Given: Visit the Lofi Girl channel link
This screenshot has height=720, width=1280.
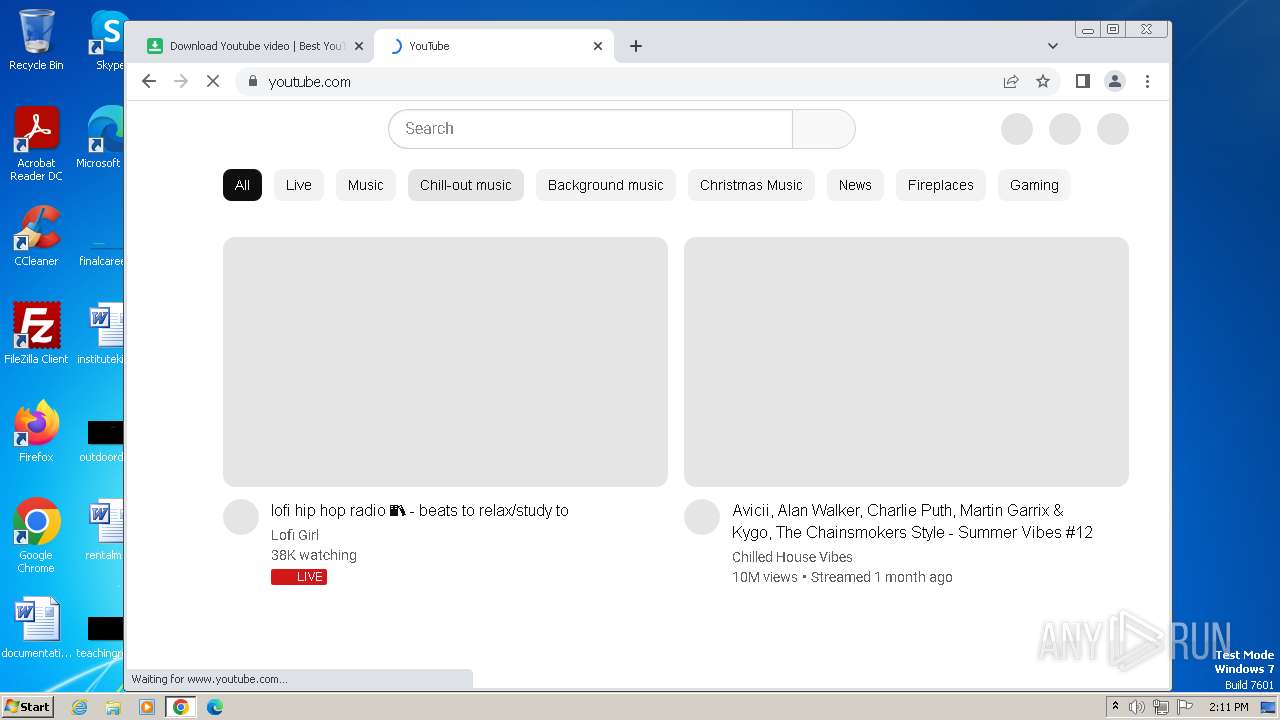Looking at the screenshot, I should [295, 535].
